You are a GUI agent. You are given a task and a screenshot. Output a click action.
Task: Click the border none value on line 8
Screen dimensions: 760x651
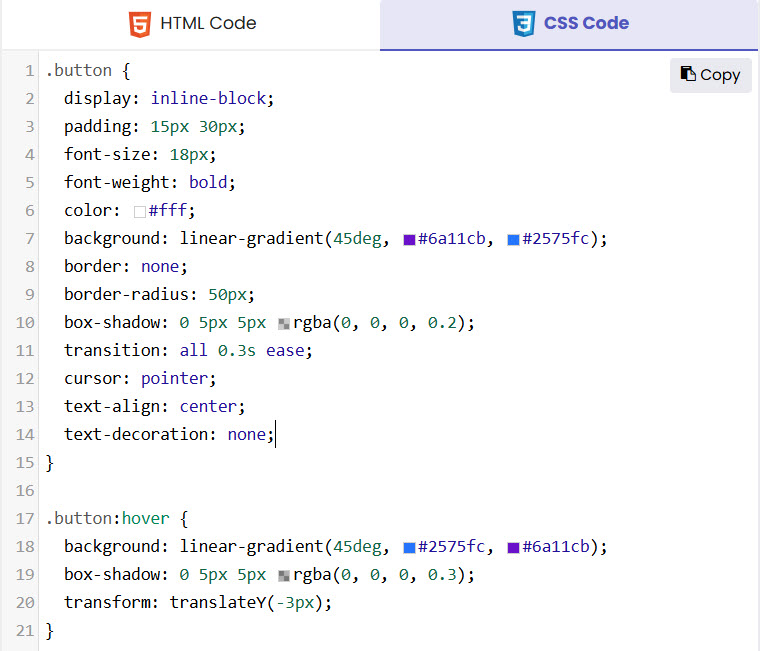[x=160, y=267]
